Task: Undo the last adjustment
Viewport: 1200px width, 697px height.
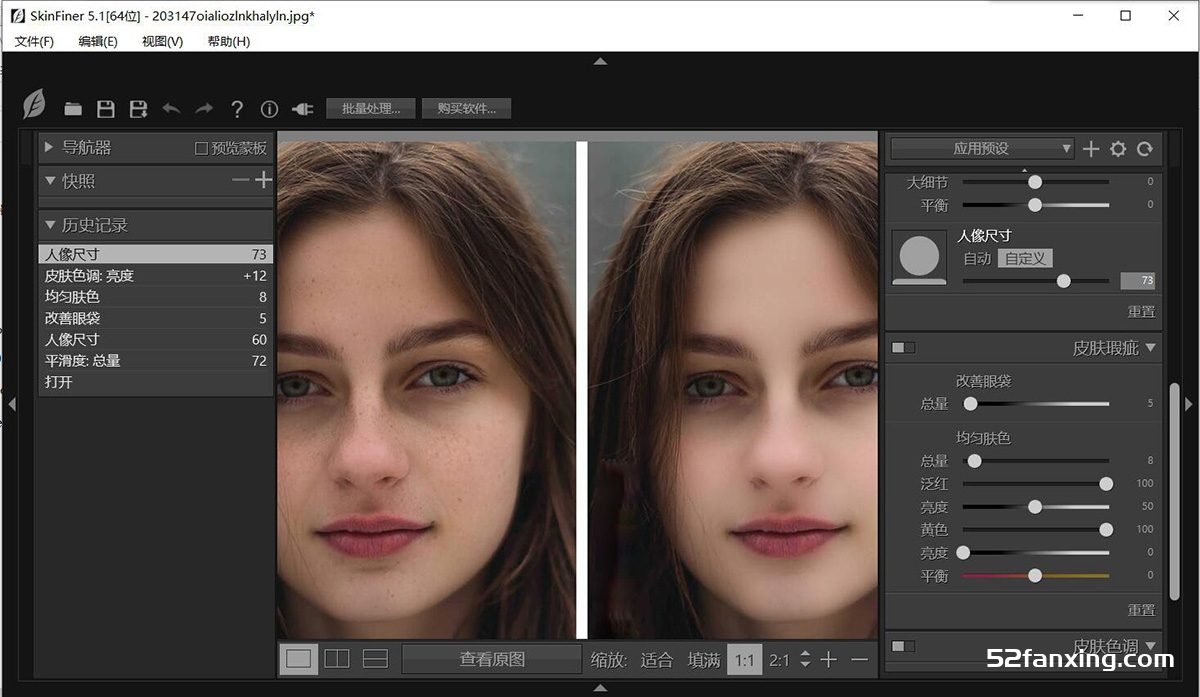Action: [171, 108]
